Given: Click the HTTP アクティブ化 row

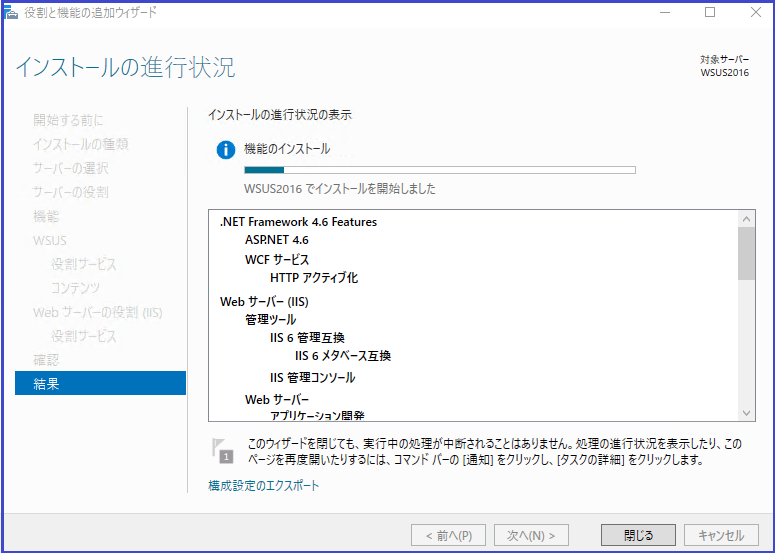Looking at the screenshot, I should coord(314,278).
